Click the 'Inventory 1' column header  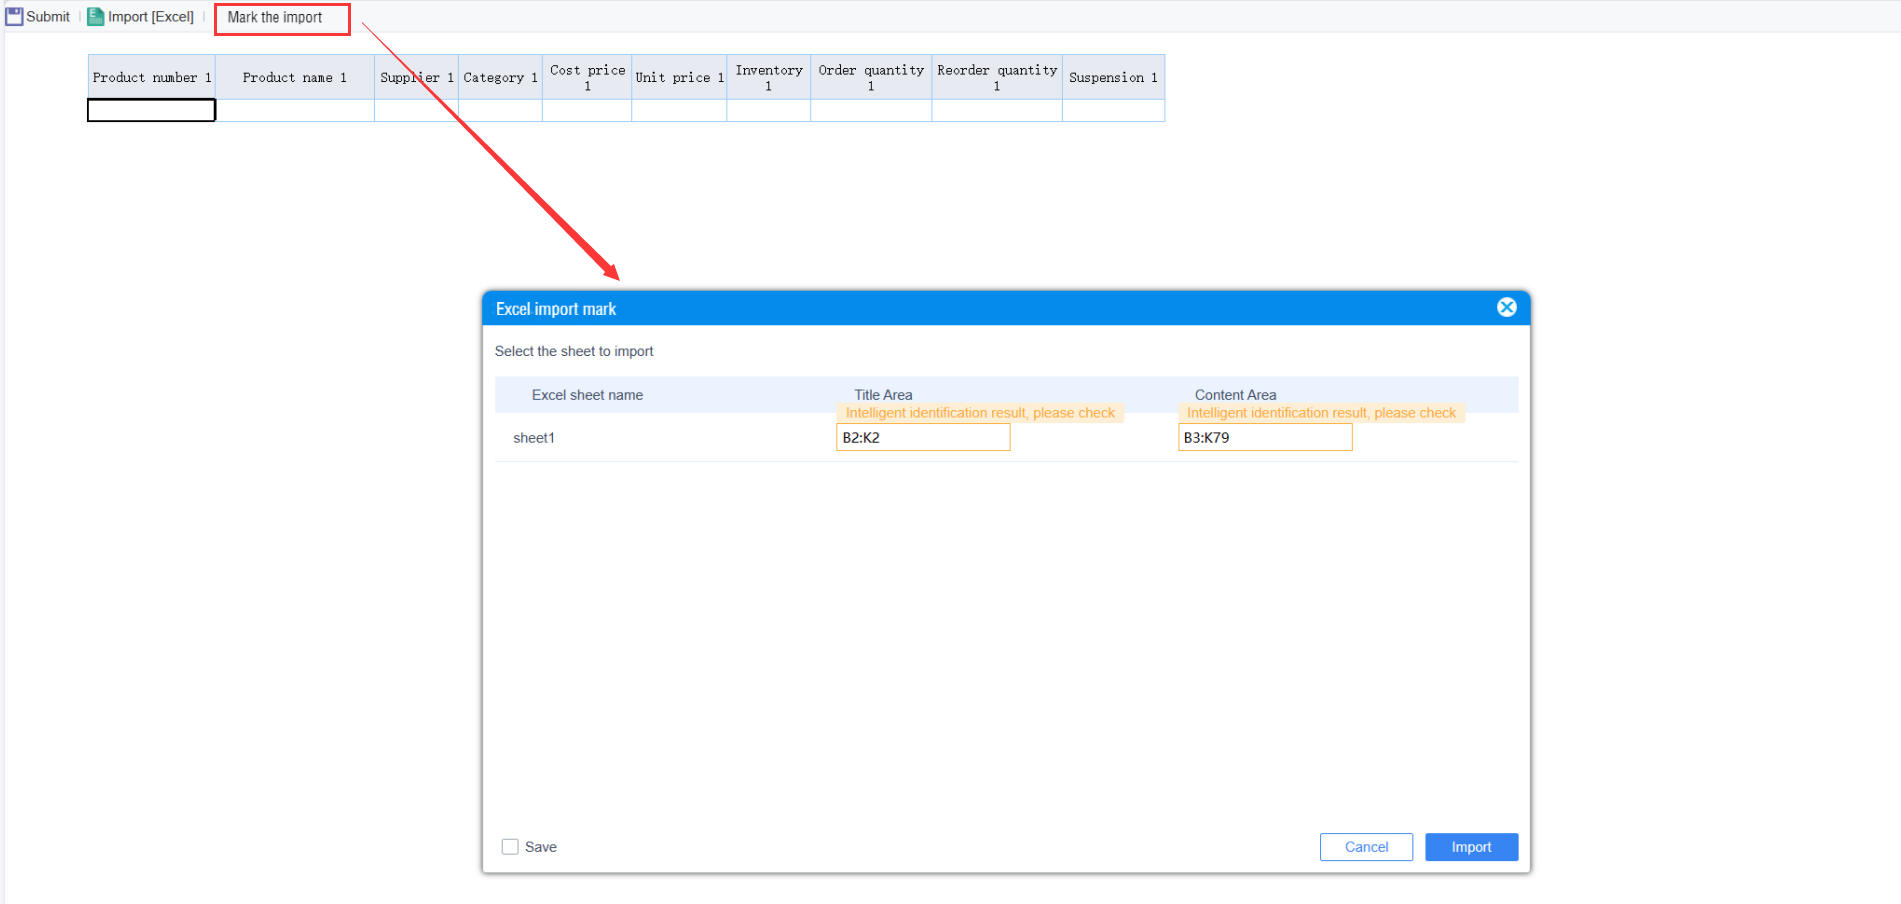click(768, 77)
